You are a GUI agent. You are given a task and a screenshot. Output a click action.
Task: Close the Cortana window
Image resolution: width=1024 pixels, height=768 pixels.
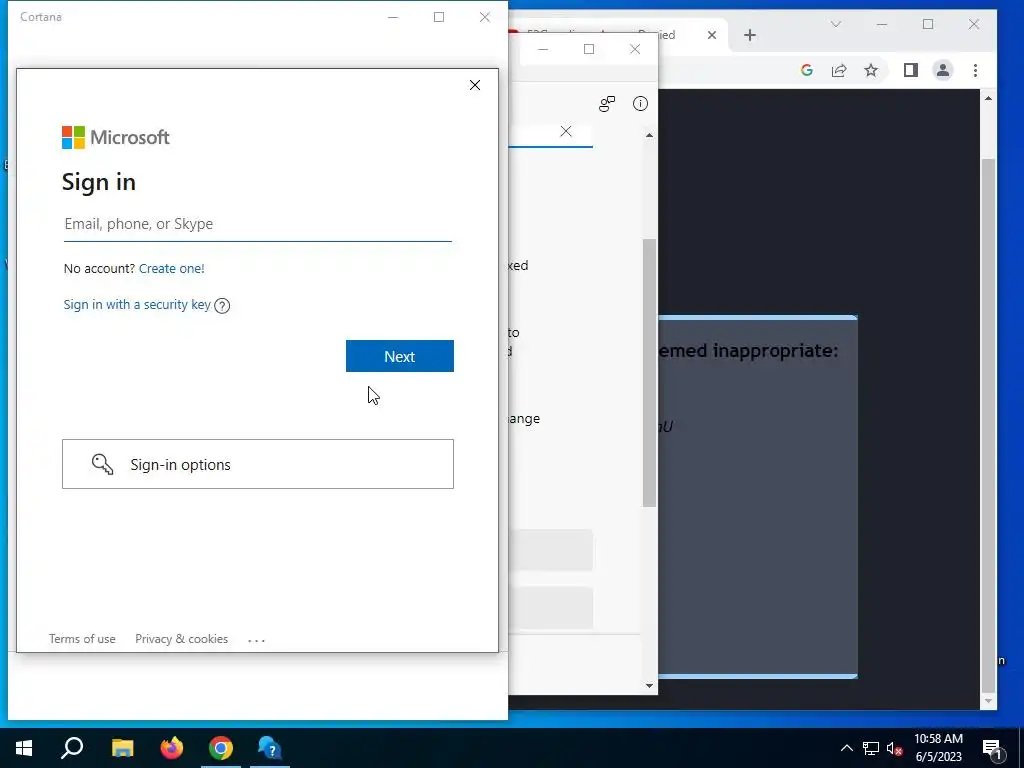[485, 17]
